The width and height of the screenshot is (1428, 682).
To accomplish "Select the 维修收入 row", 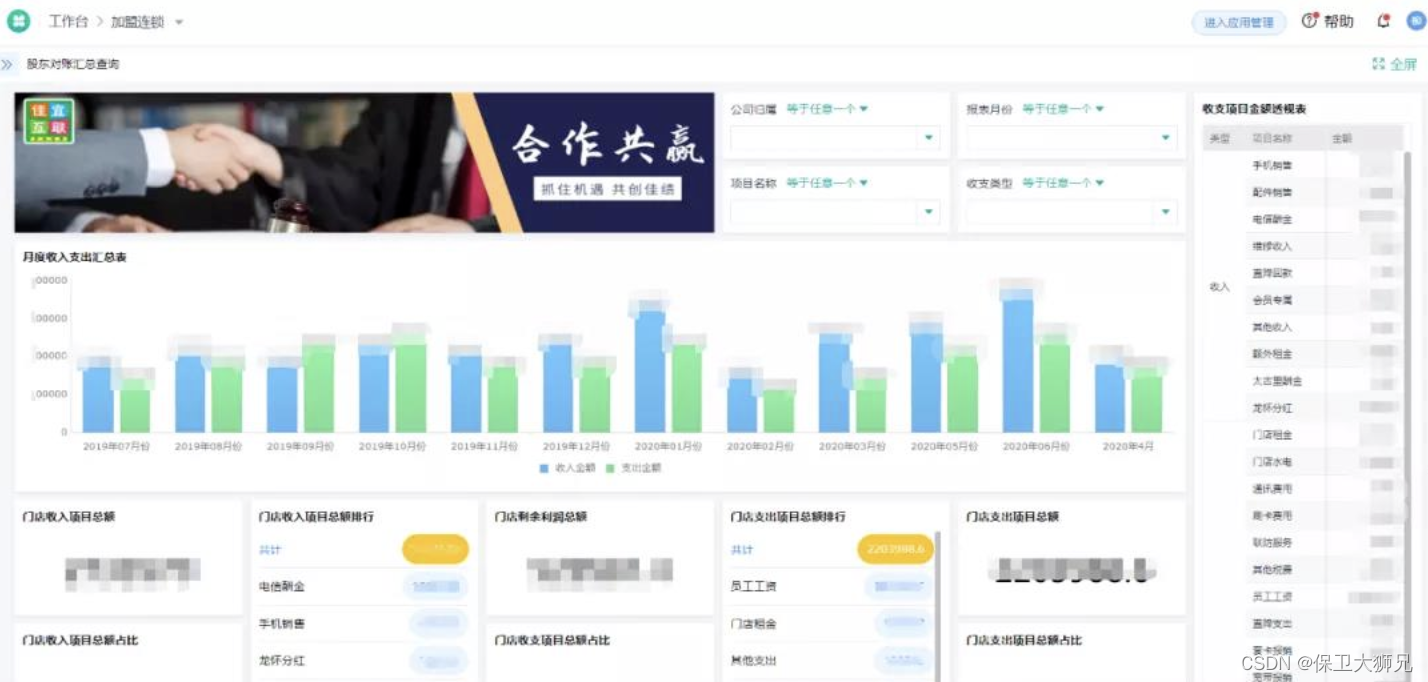I will 1326,246.
